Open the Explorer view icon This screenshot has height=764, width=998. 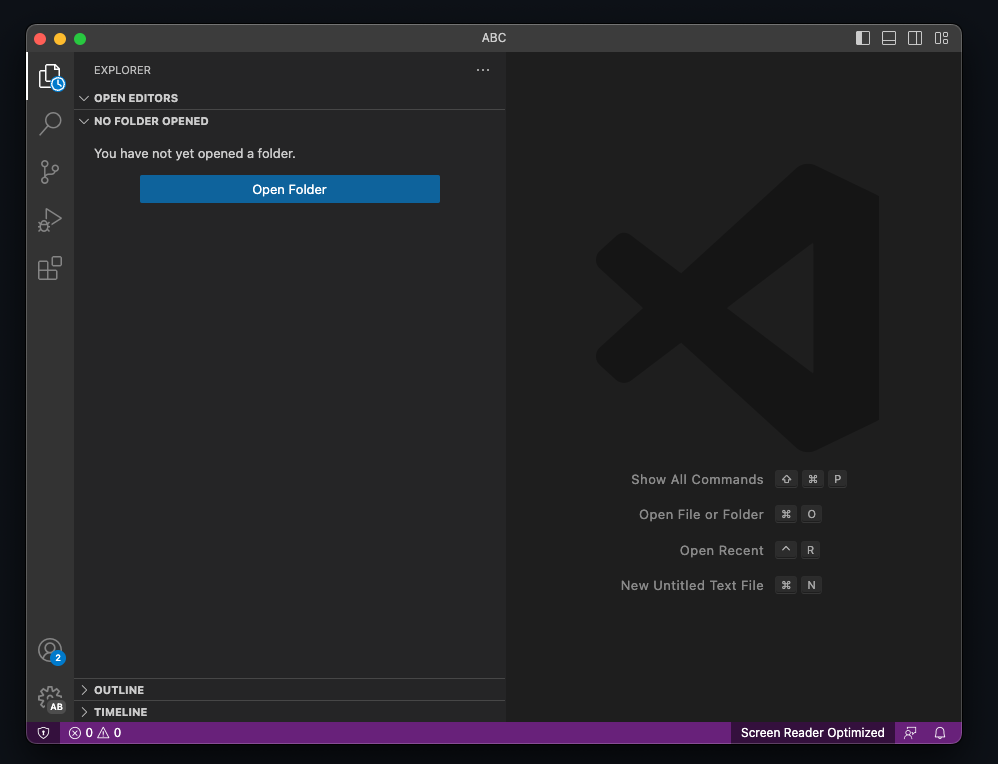(50, 76)
